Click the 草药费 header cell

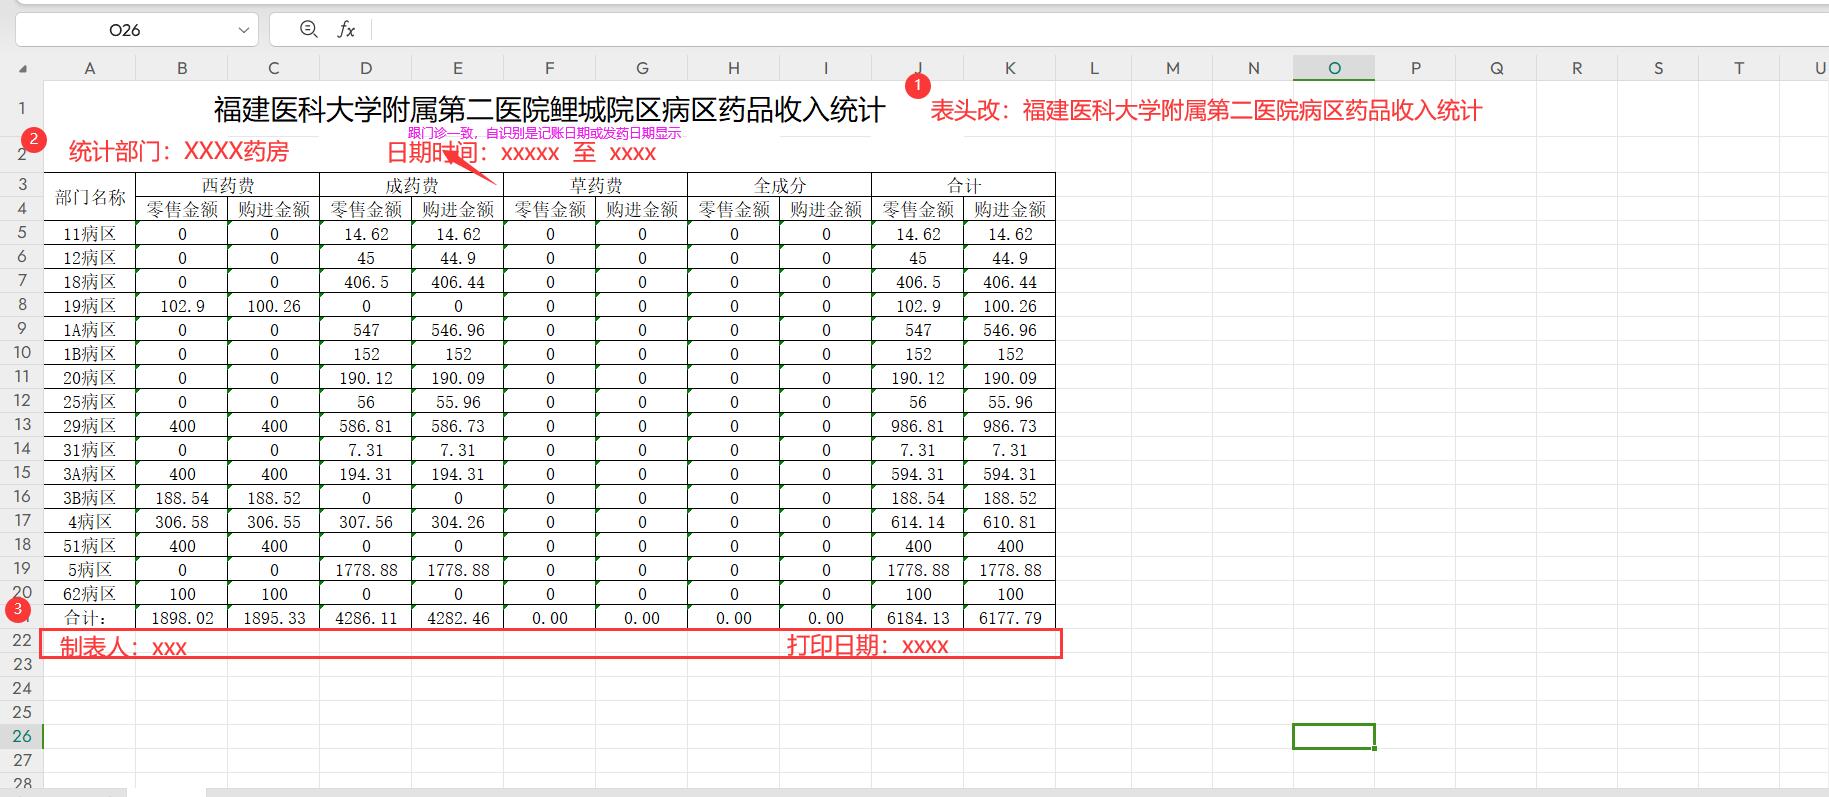coord(596,185)
